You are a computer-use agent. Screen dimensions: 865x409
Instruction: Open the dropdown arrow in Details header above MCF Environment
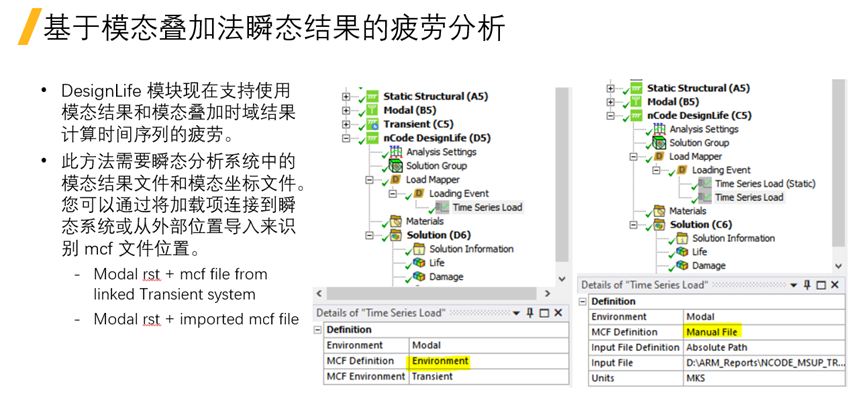[516, 314]
